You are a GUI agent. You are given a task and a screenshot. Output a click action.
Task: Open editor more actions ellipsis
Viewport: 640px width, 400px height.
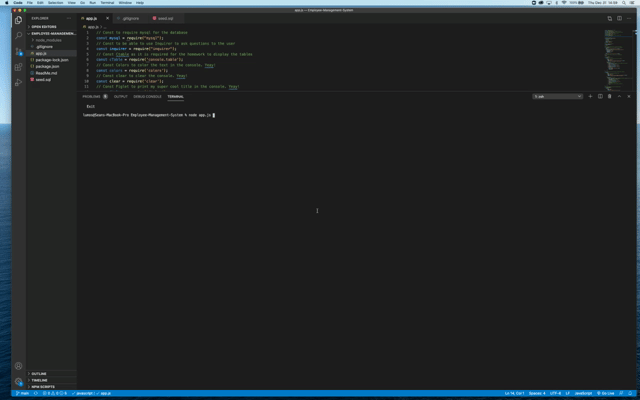(629, 18)
